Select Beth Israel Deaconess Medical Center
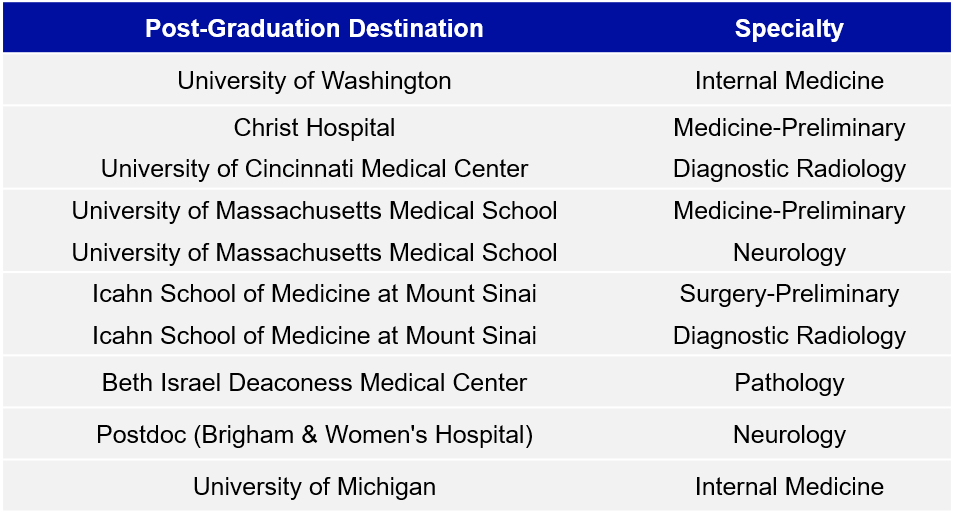 coord(314,382)
